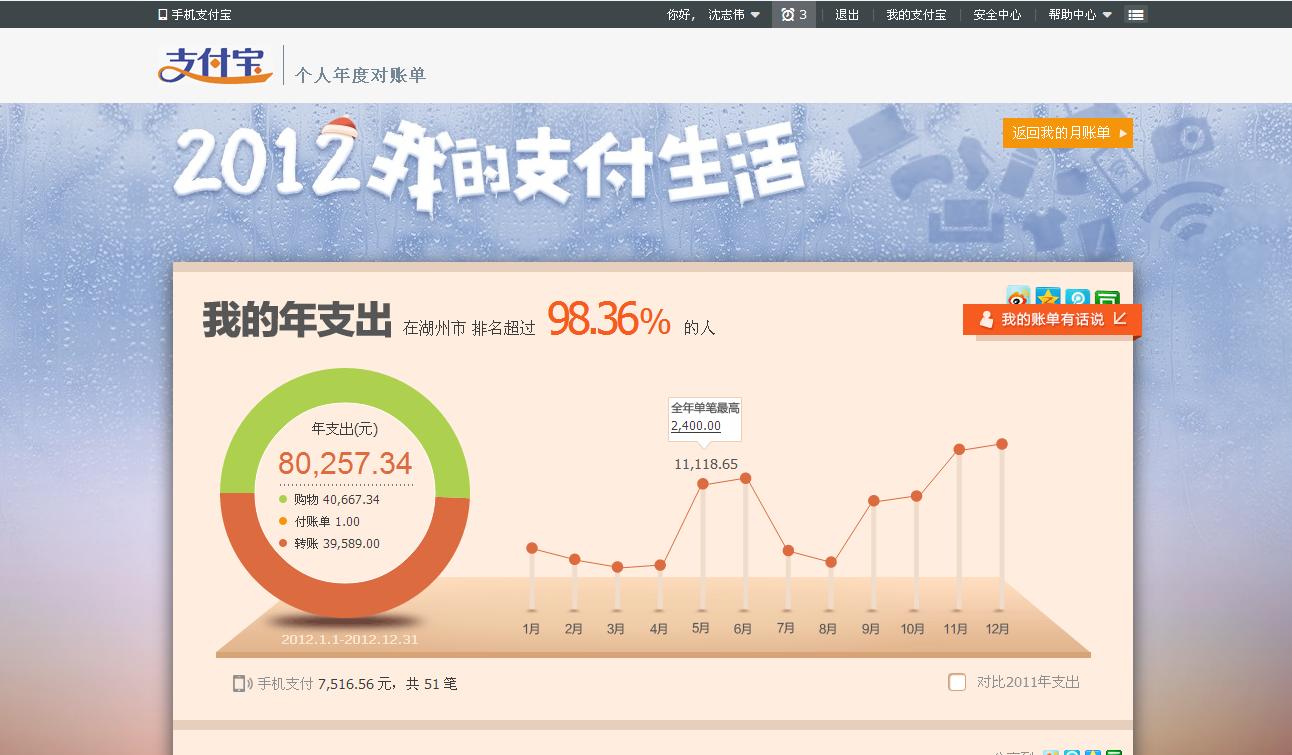Click 付账单 1.00 legend entry

[x=319, y=522]
